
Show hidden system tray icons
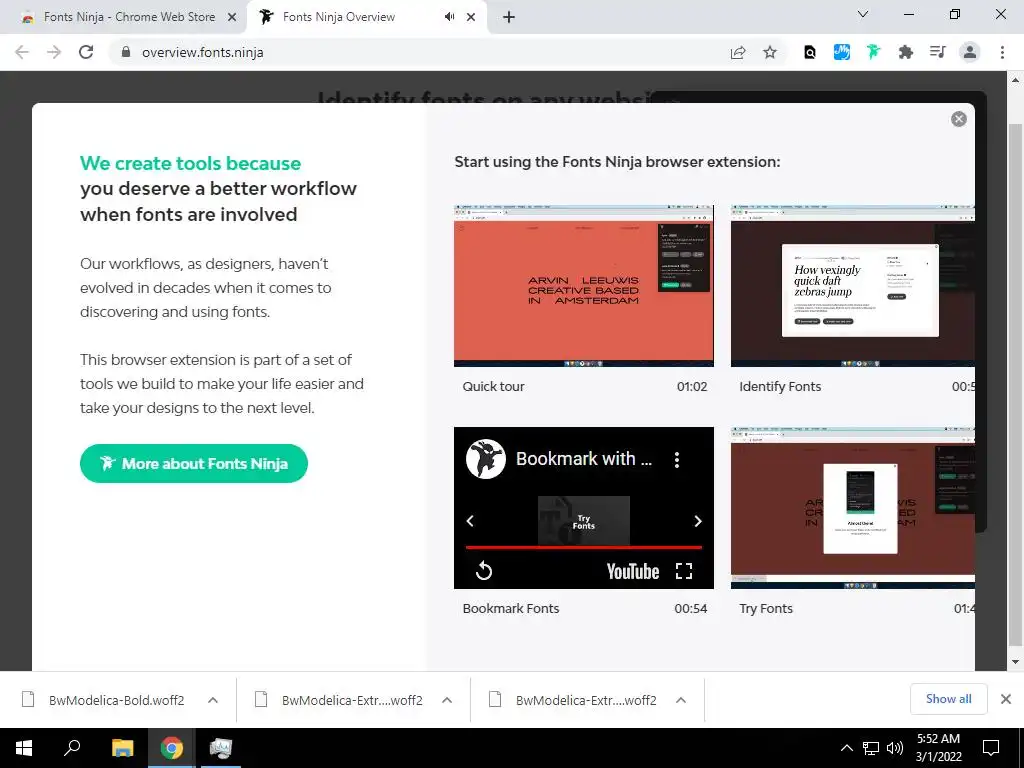(x=846, y=748)
